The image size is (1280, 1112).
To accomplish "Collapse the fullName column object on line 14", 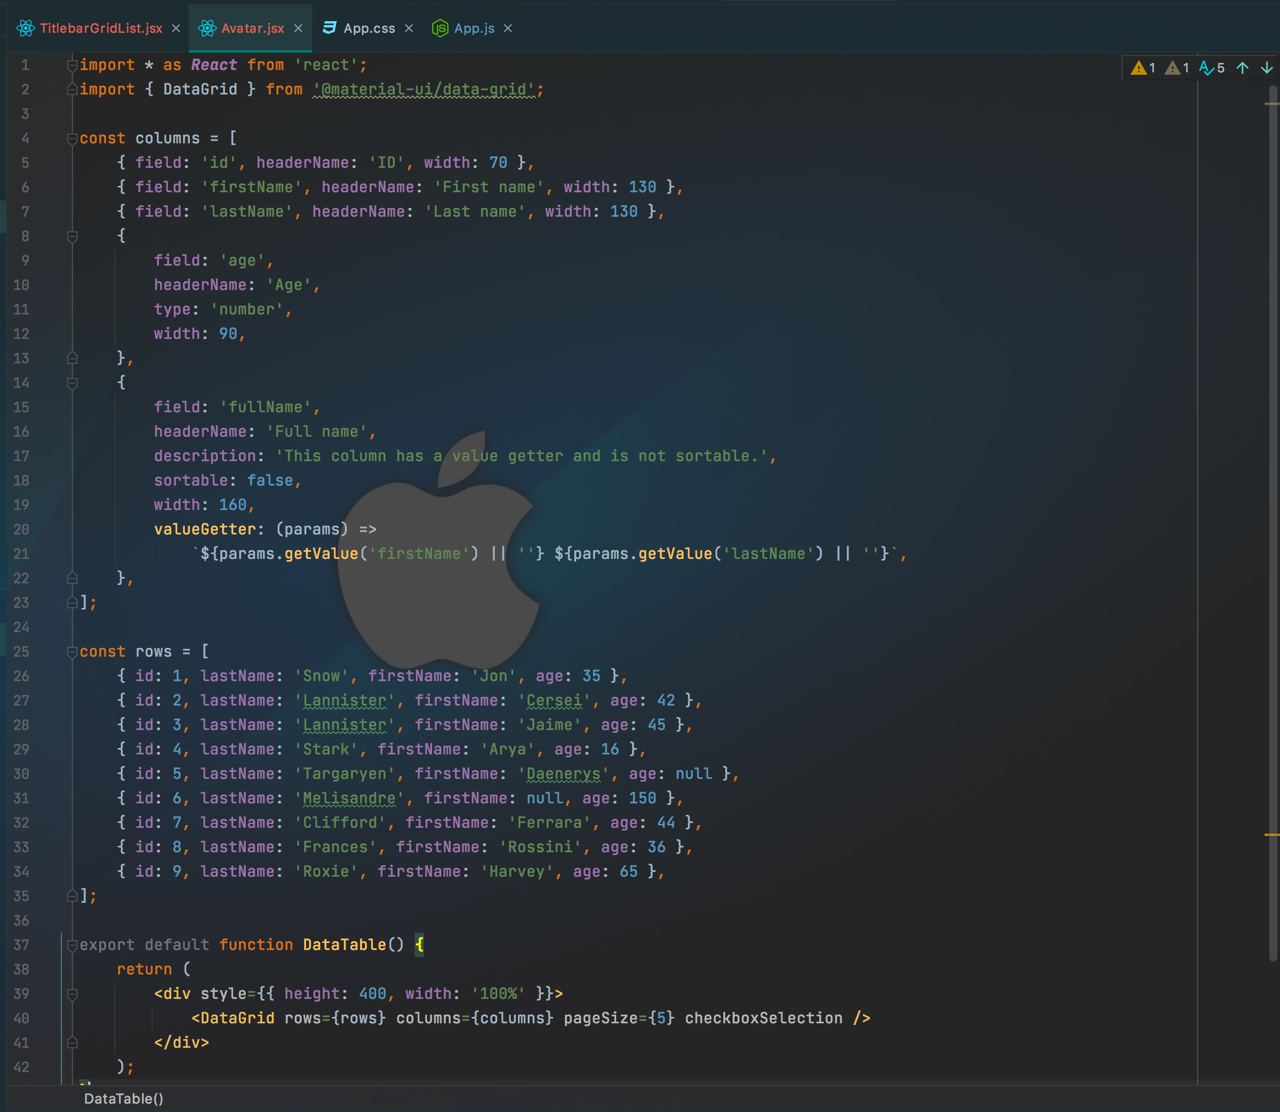I will (72, 383).
